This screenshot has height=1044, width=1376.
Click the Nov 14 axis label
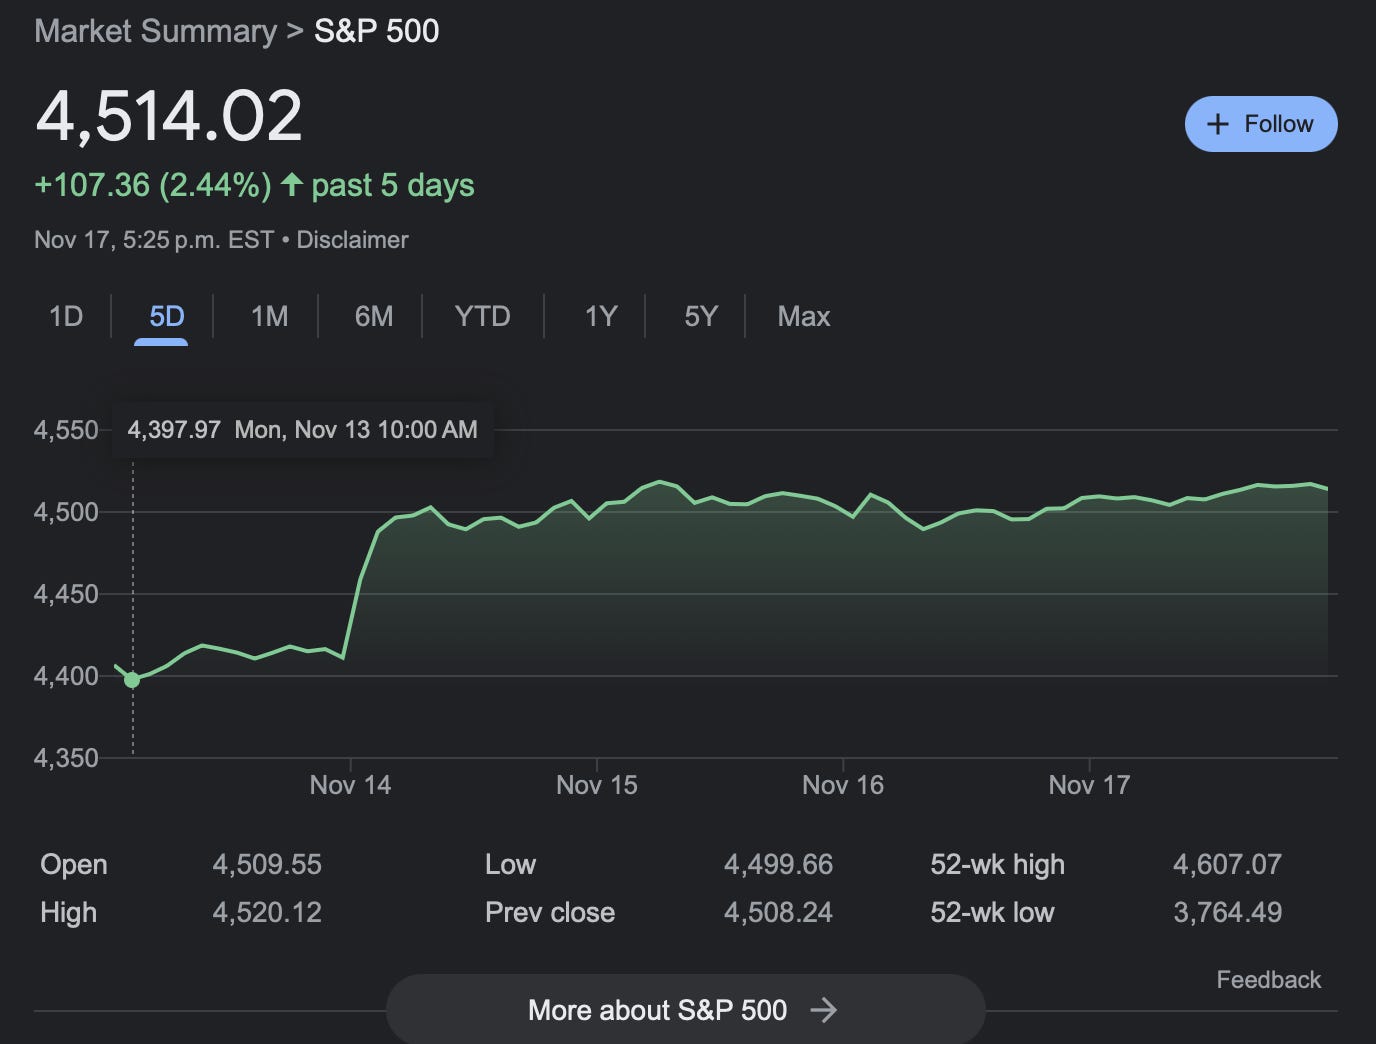pyautogui.click(x=350, y=785)
